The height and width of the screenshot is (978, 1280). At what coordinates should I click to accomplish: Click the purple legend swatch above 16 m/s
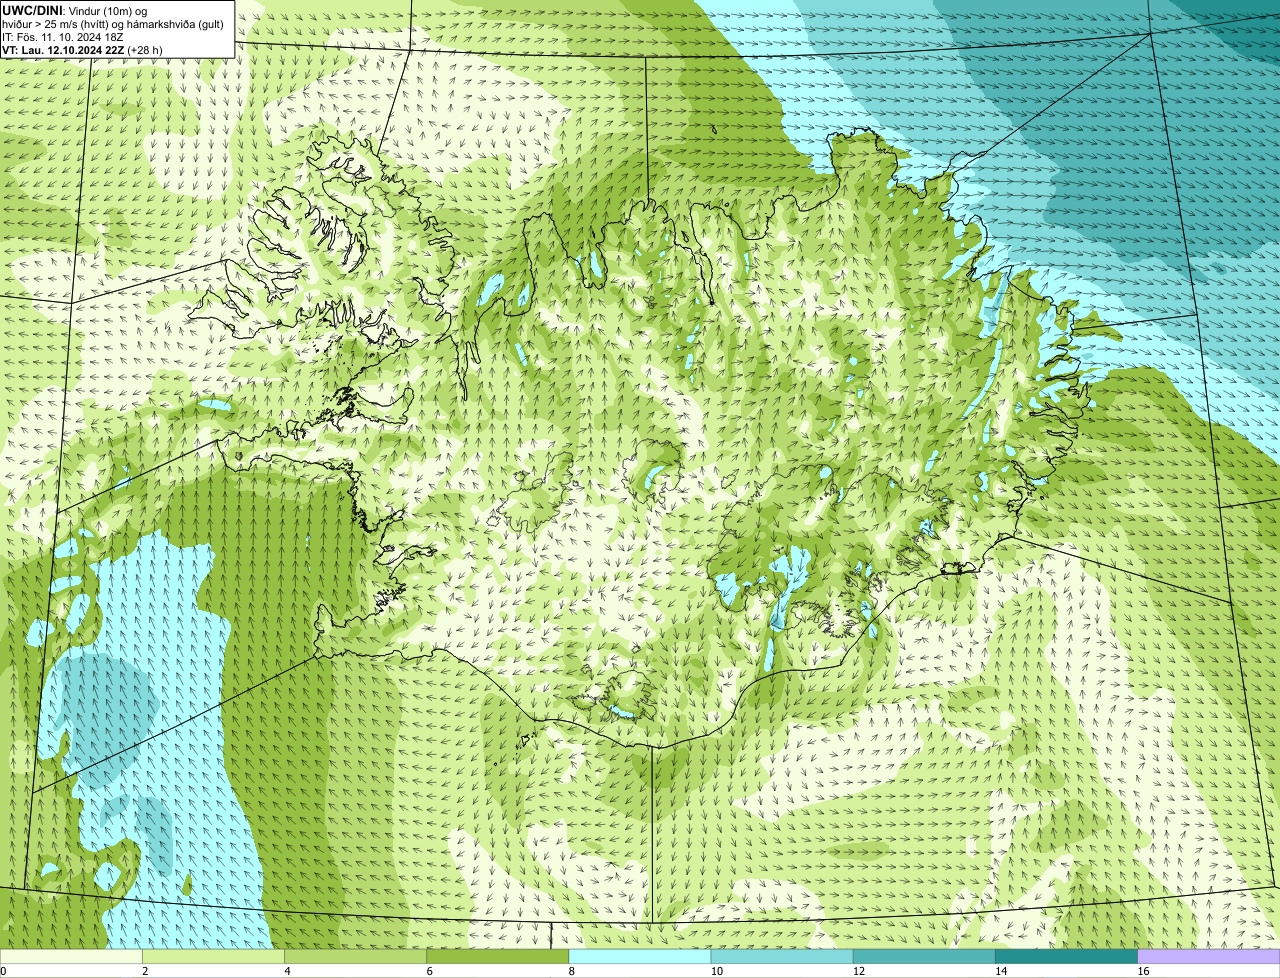point(1209,956)
